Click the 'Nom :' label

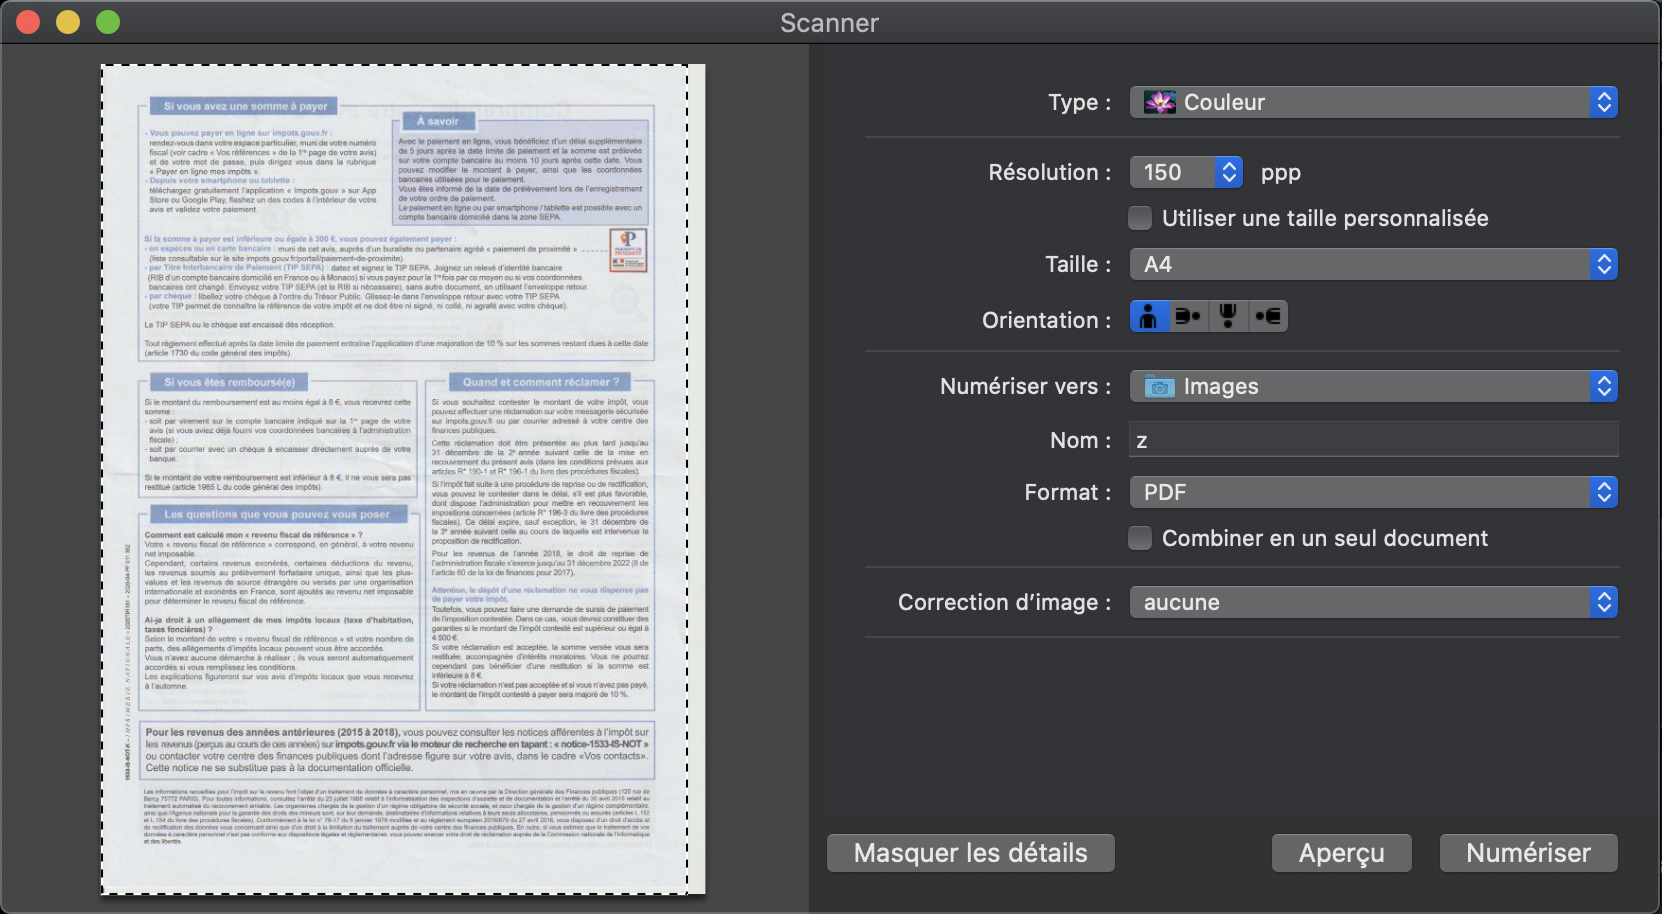pyautogui.click(x=1081, y=440)
